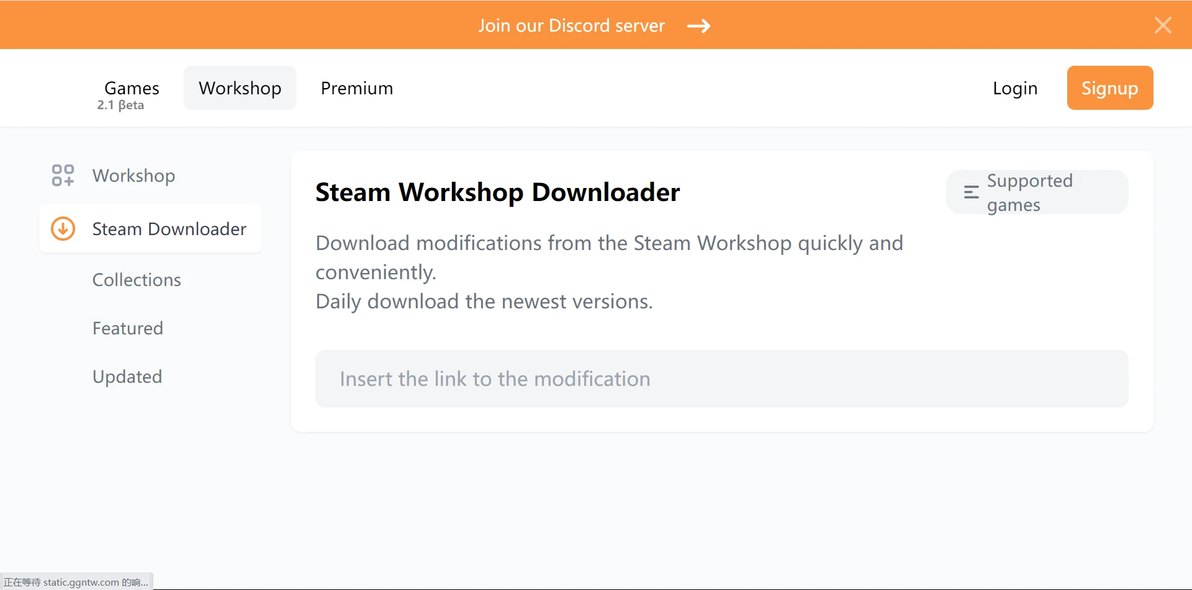The height and width of the screenshot is (590, 1192).
Task: Click the Workshop grid-plus sidebar icon
Action: pyautogui.click(x=63, y=176)
